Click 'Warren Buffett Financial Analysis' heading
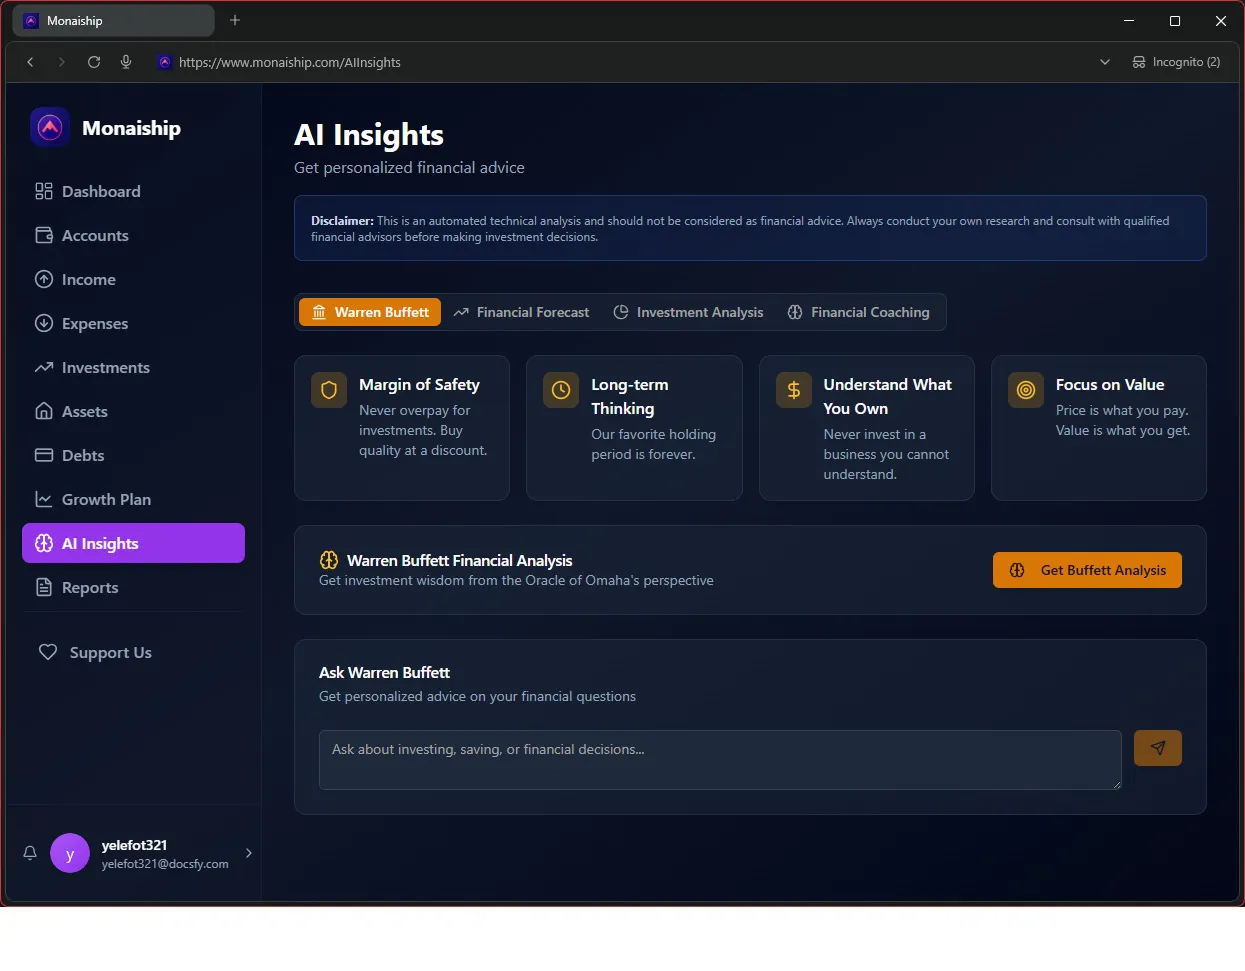1245x971 pixels. 460,561
